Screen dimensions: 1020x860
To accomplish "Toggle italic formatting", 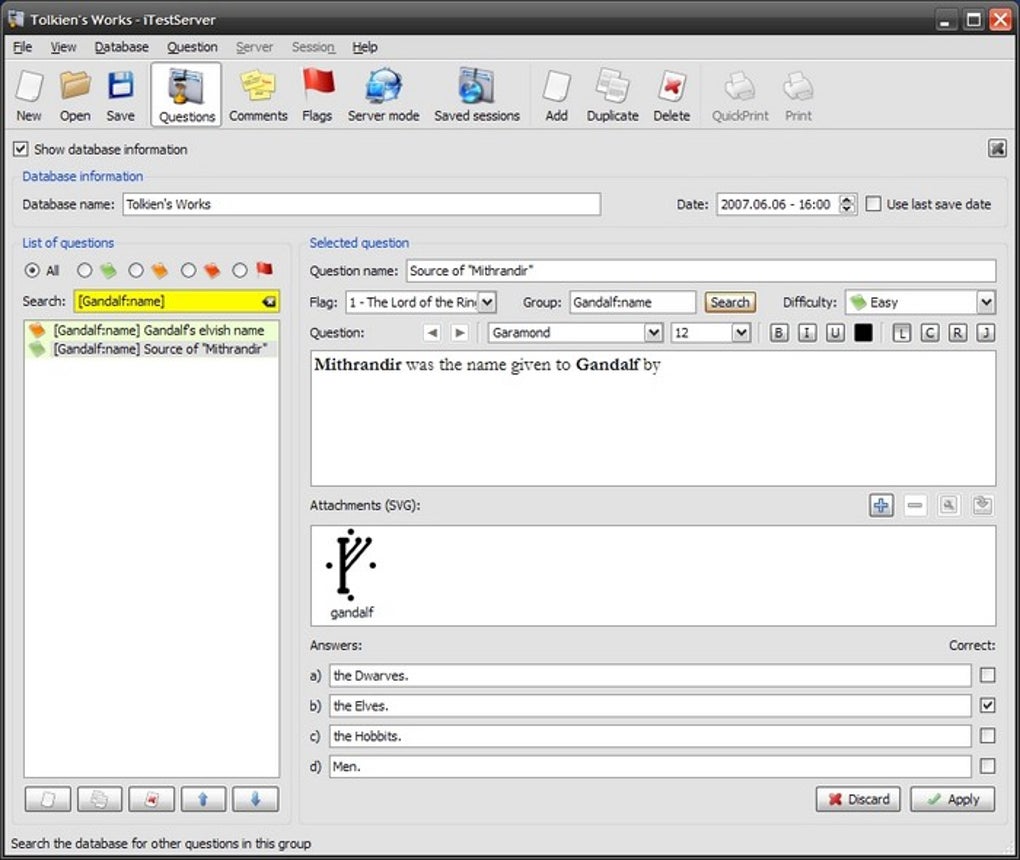I will 807,333.
